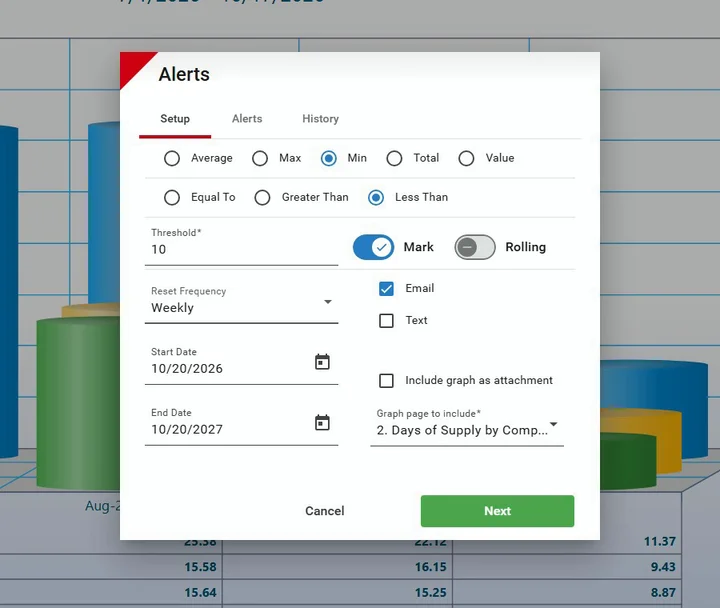Screen dimensions: 720x608
Task: Open the Graph page to include dropdown
Action: tap(467, 426)
